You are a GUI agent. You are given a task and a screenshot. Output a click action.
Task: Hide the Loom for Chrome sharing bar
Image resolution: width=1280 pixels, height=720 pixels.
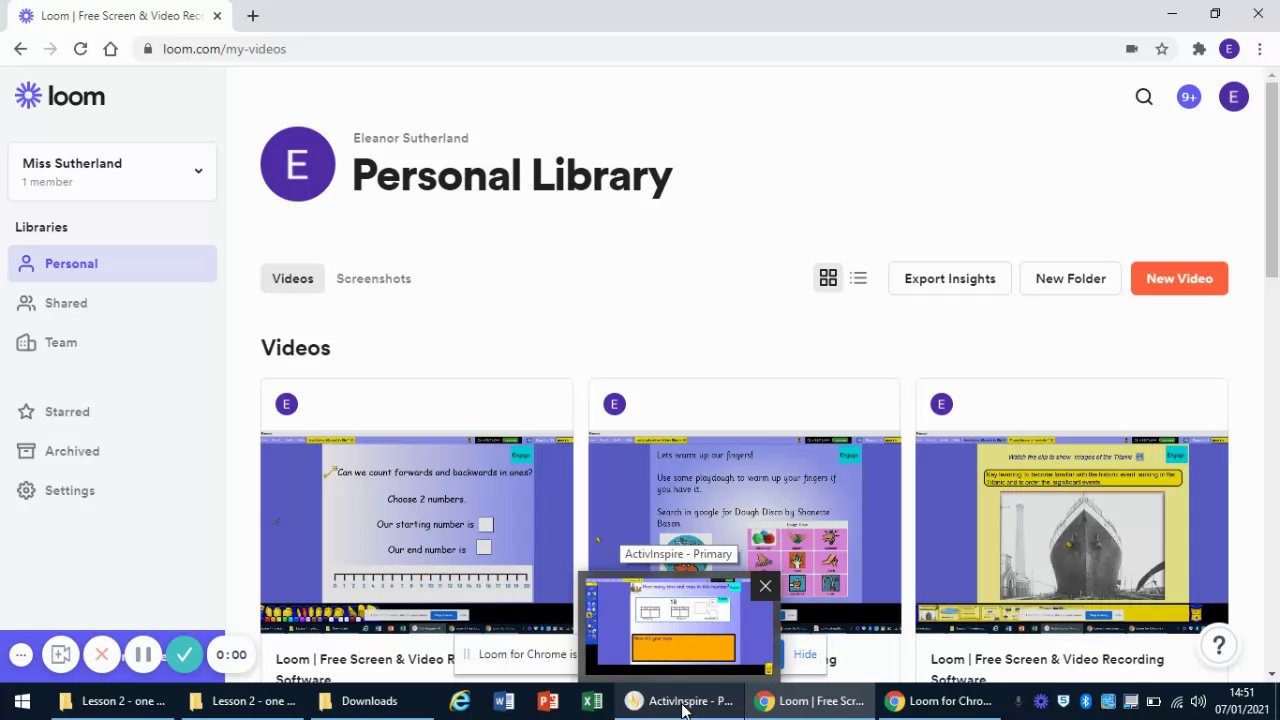click(x=805, y=654)
